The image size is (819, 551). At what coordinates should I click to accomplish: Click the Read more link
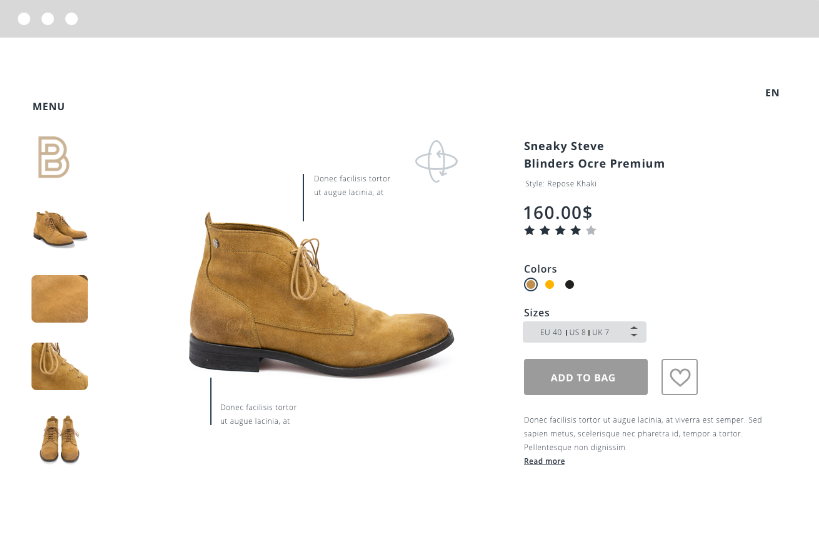click(x=544, y=461)
